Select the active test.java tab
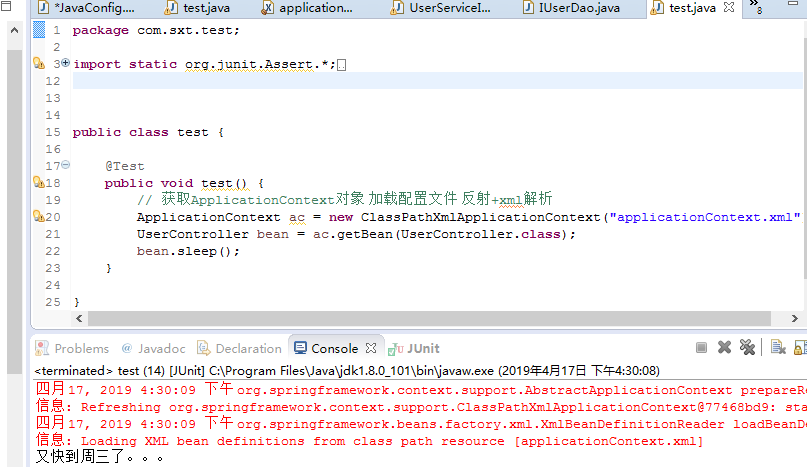Viewport: 807px width, 467px height. pyautogui.click(x=685, y=8)
